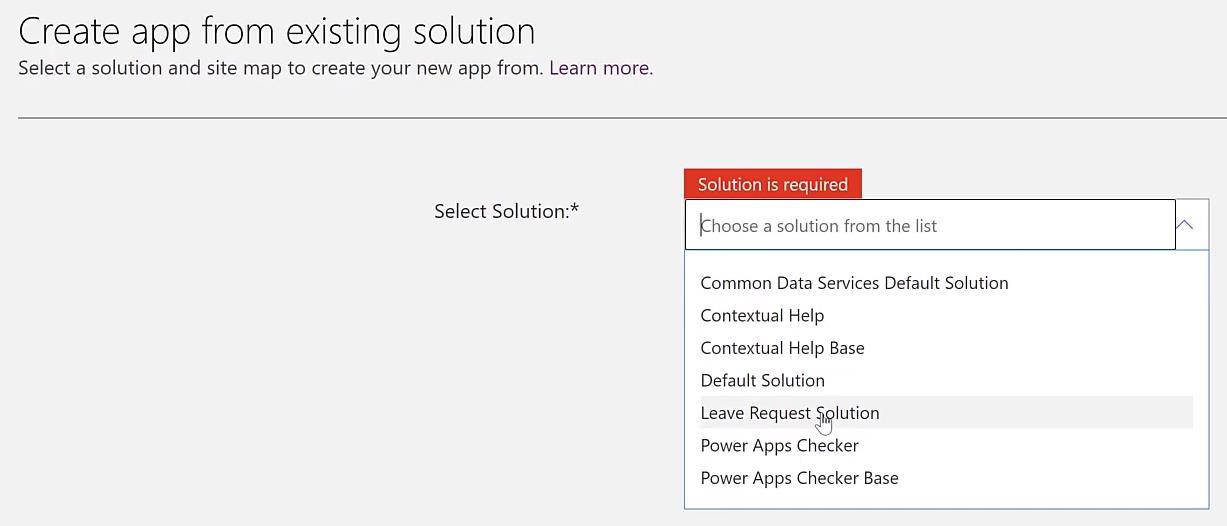Pick Power Apps Checker Base option

(799, 478)
